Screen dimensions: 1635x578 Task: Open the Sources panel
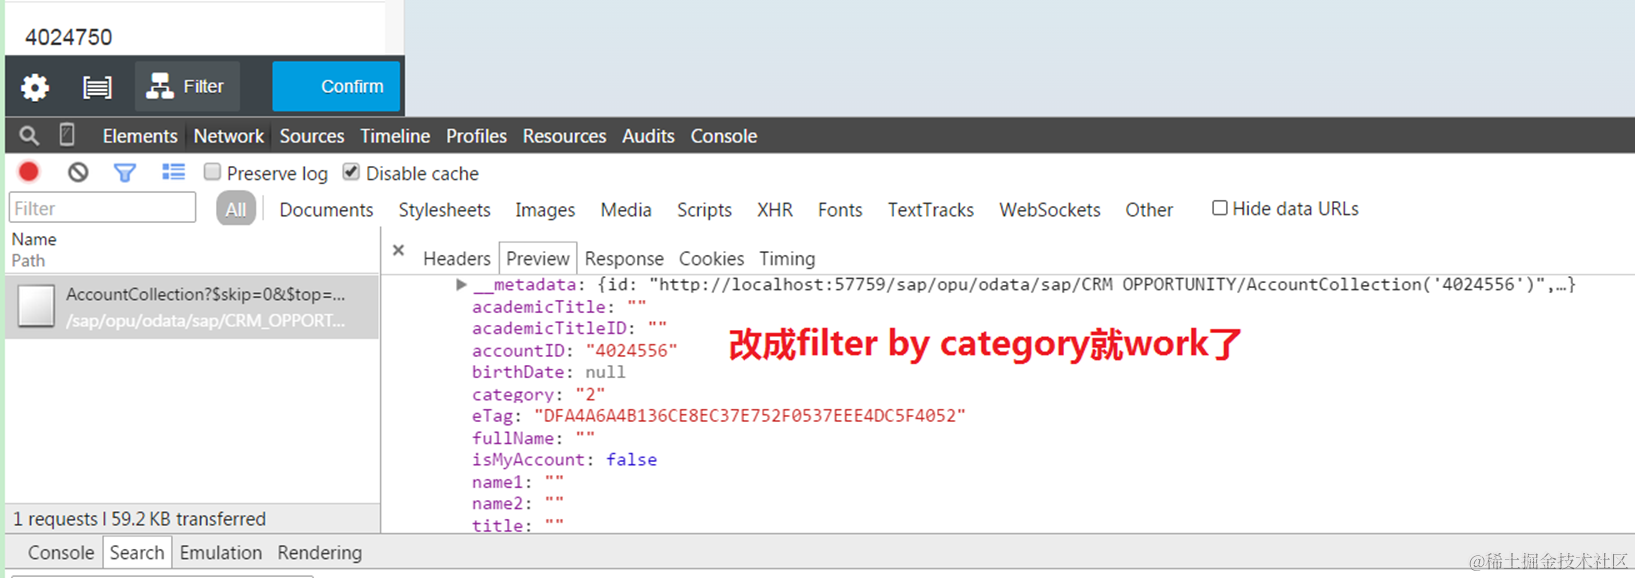coord(312,136)
